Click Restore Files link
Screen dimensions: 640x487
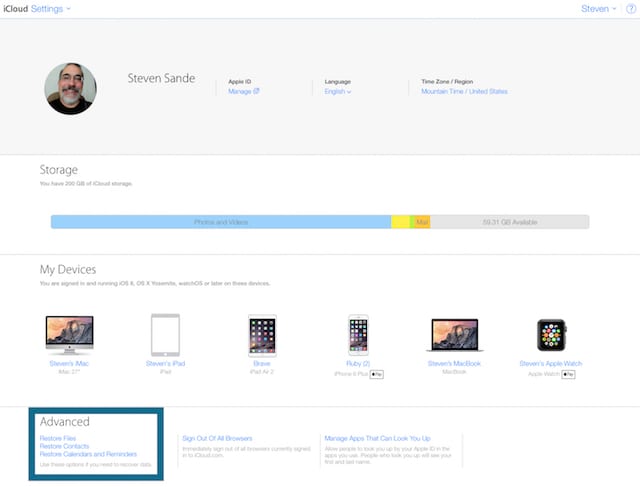(x=59, y=438)
